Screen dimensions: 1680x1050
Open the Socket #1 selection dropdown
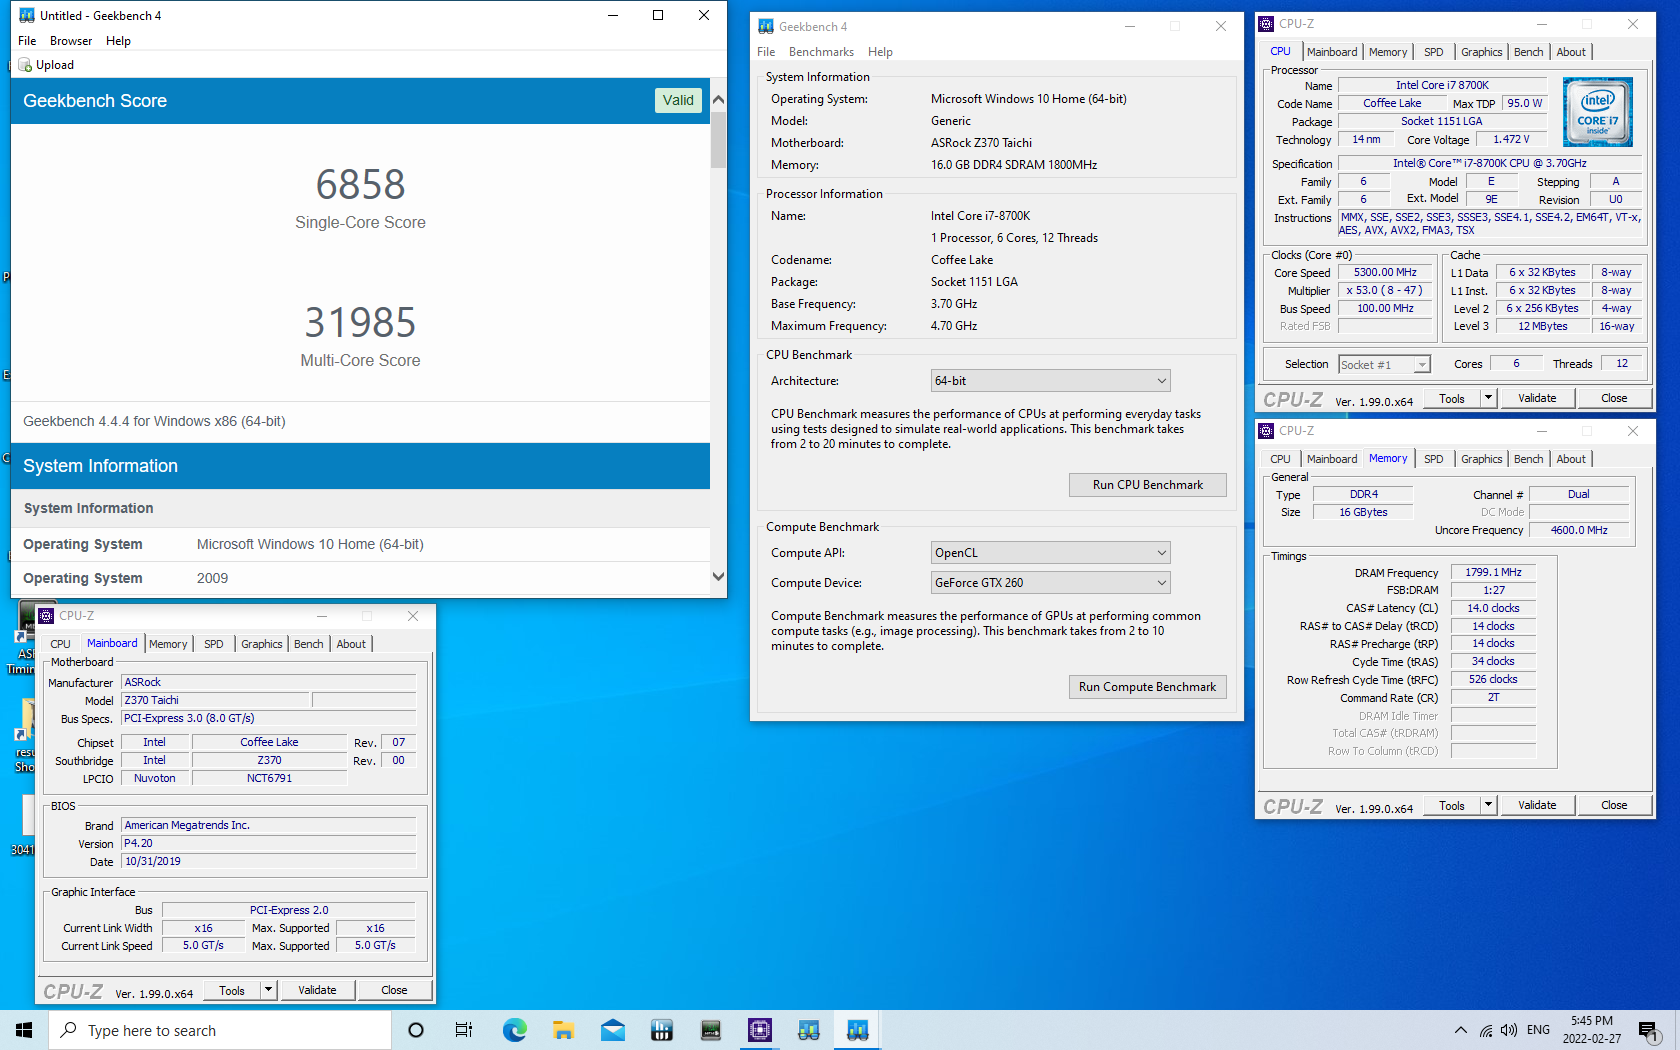1384,365
